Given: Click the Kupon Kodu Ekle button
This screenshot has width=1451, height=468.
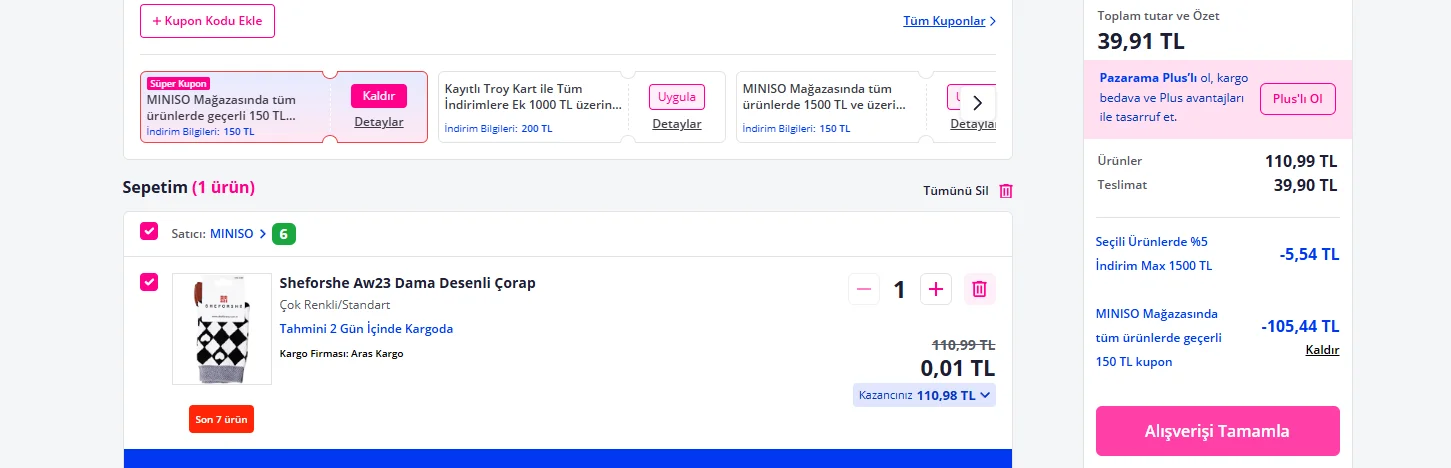Looking at the screenshot, I should pyautogui.click(x=207, y=21).
